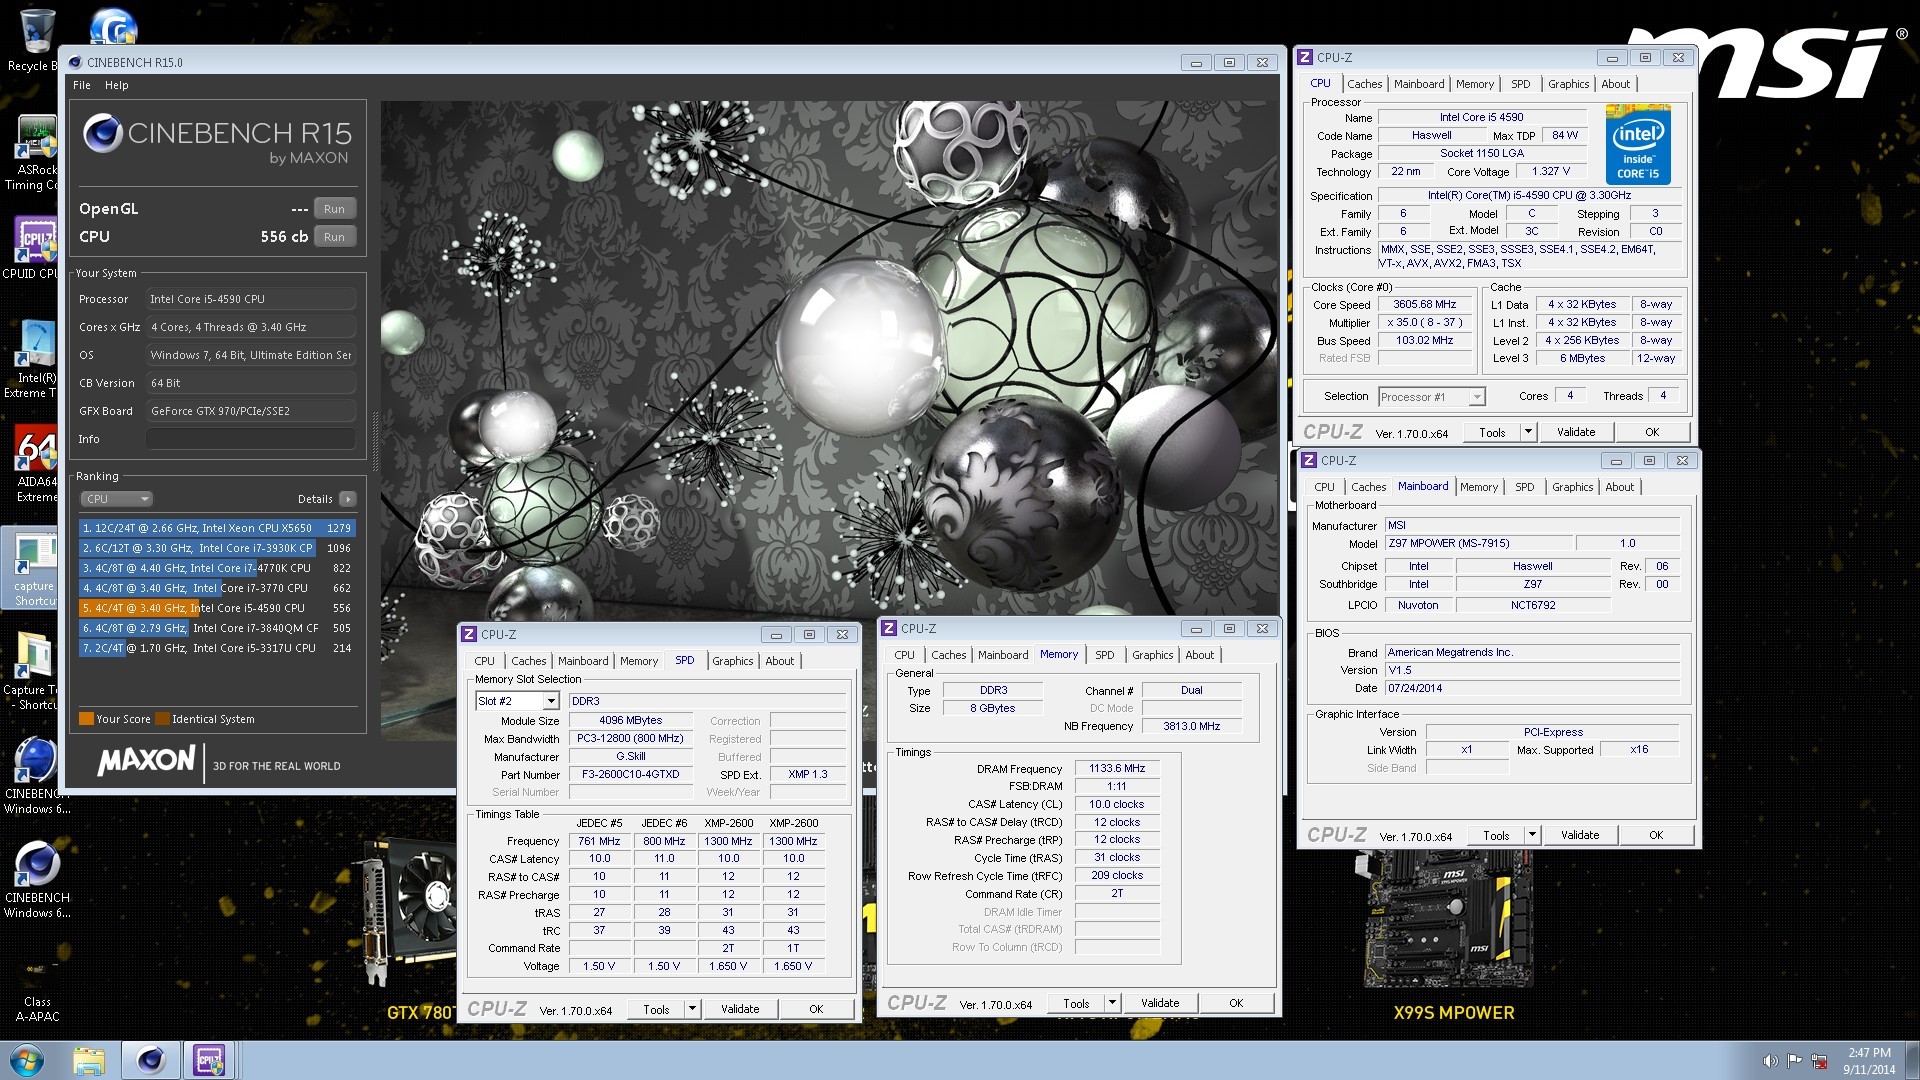
Task: Open About tab in CPU-Z Memory window
Action: coord(1199,655)
